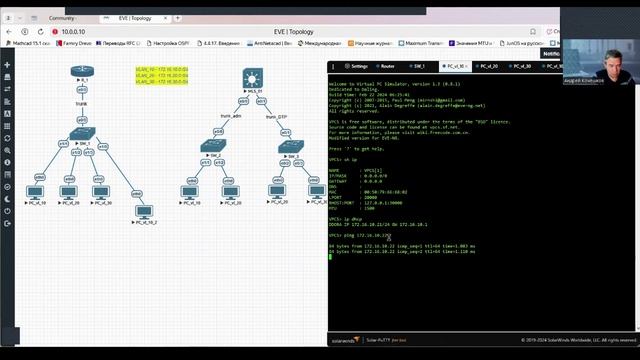Select switch SW_1 node icon
This screenshot has height=360, width=640.
[x=82, y=133]
